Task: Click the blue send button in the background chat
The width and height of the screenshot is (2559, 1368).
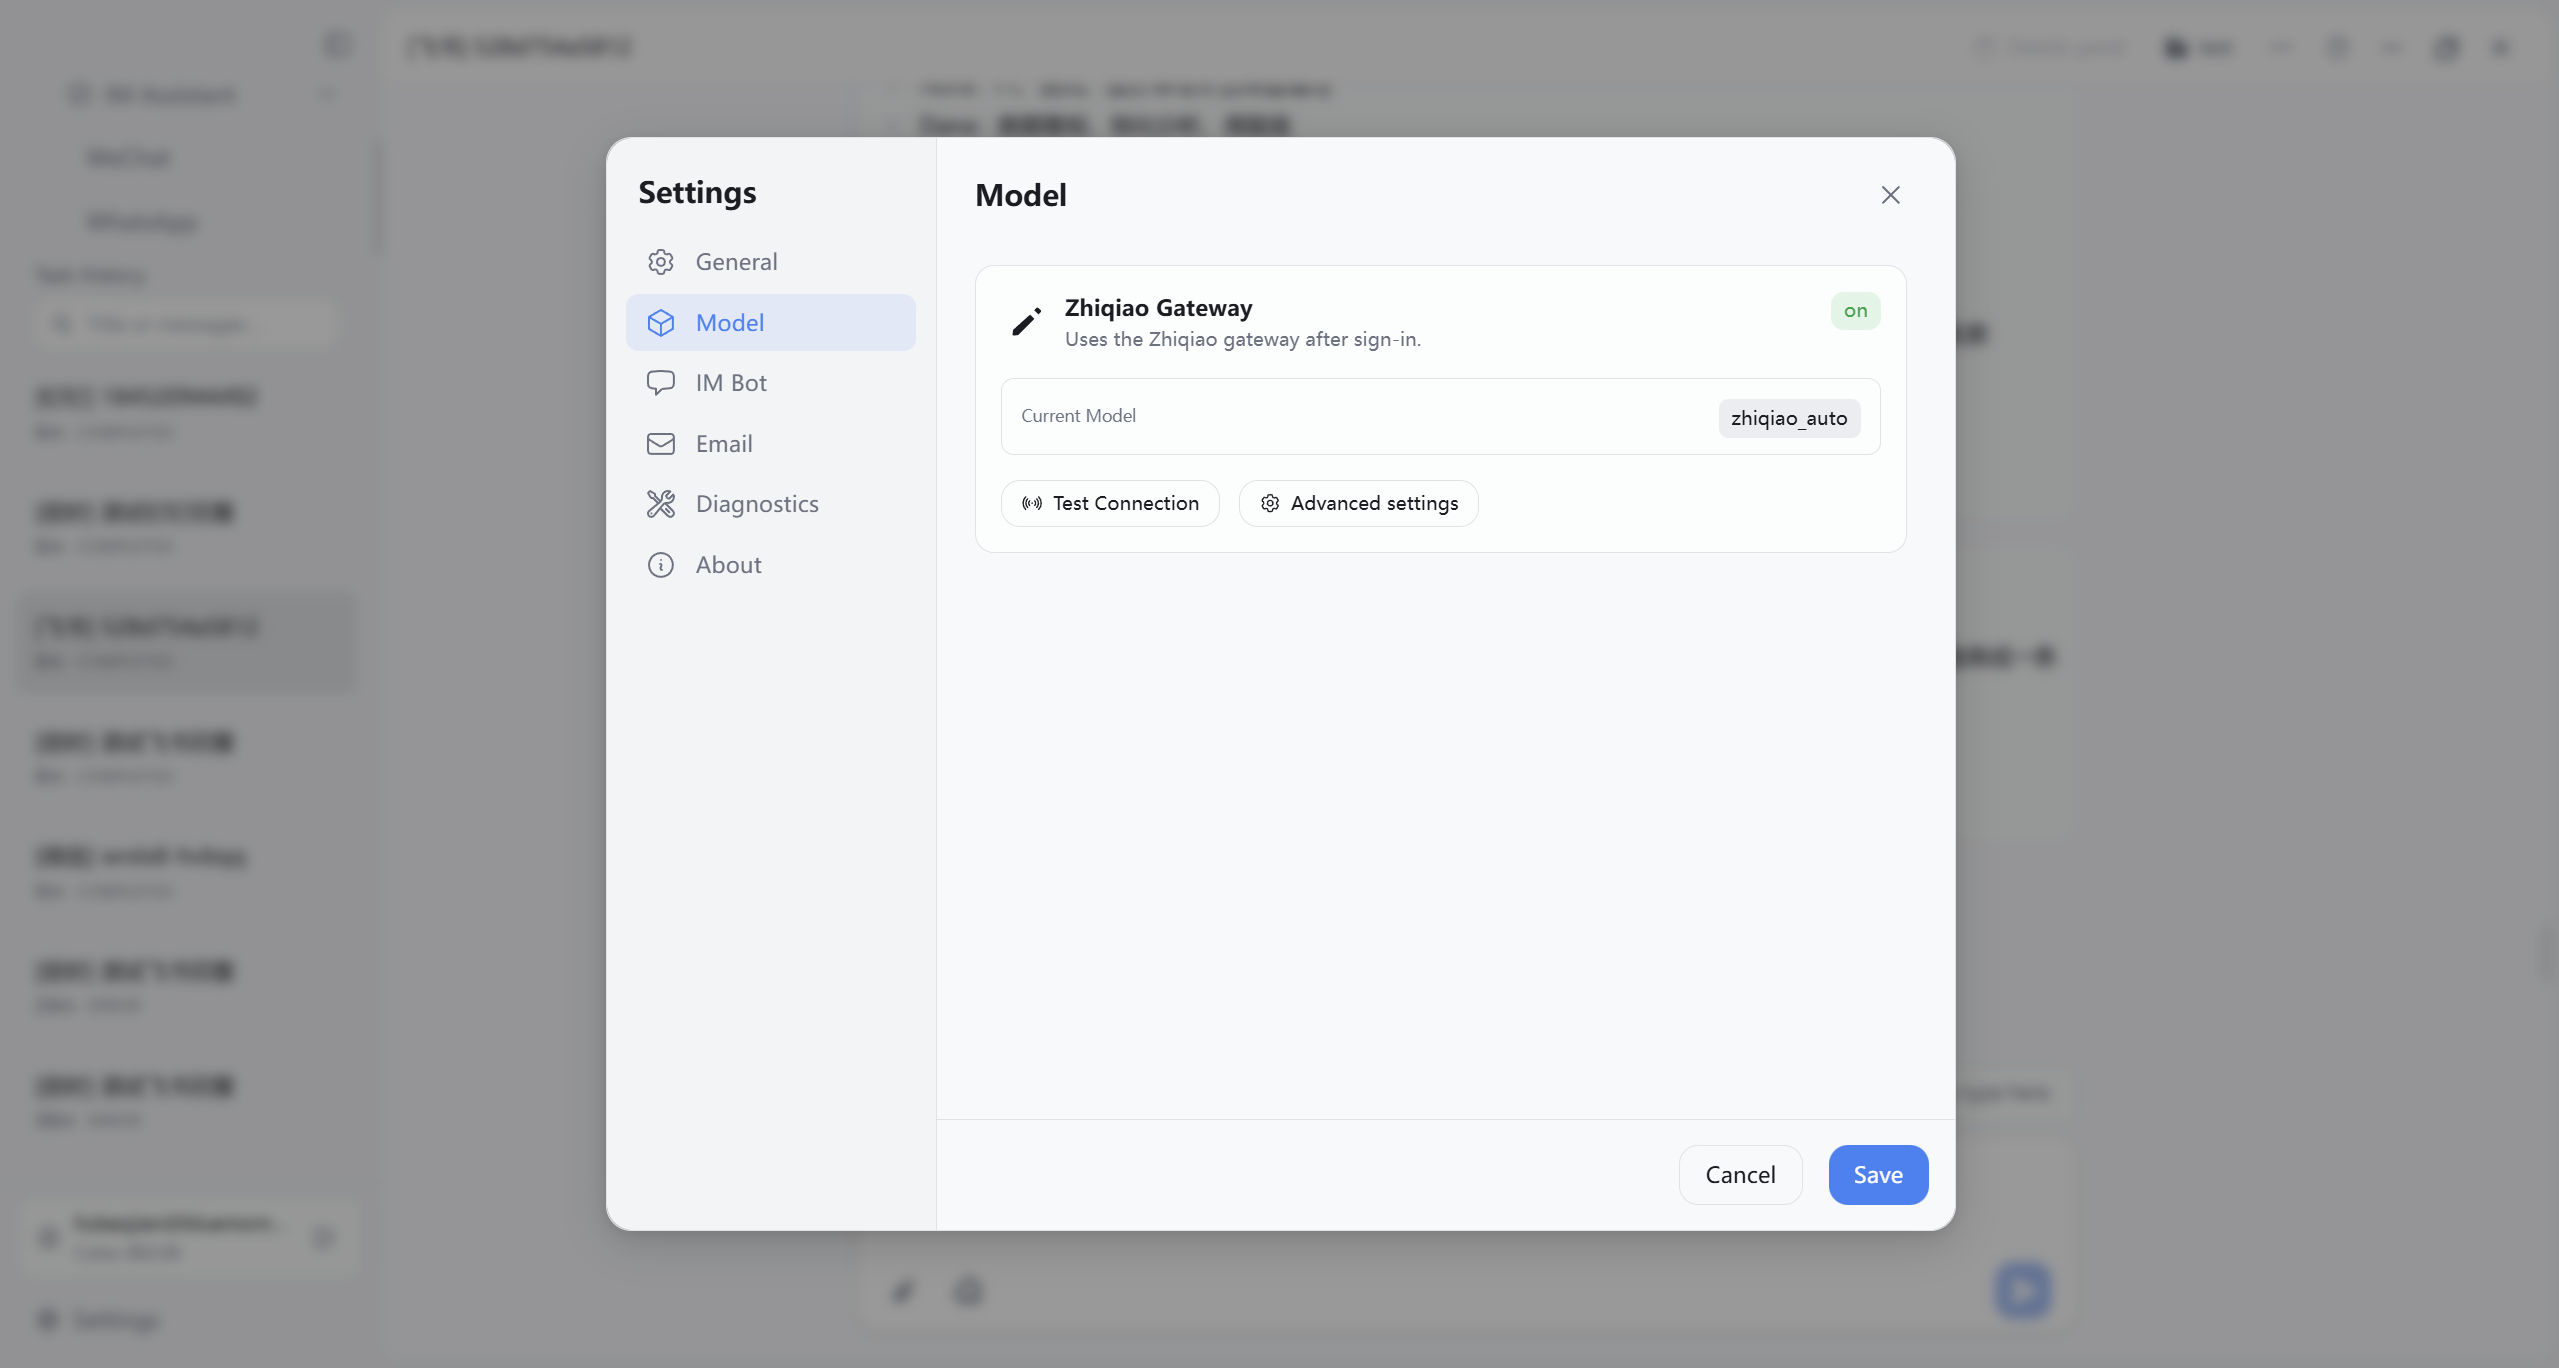Action: click(2022, 1290)
